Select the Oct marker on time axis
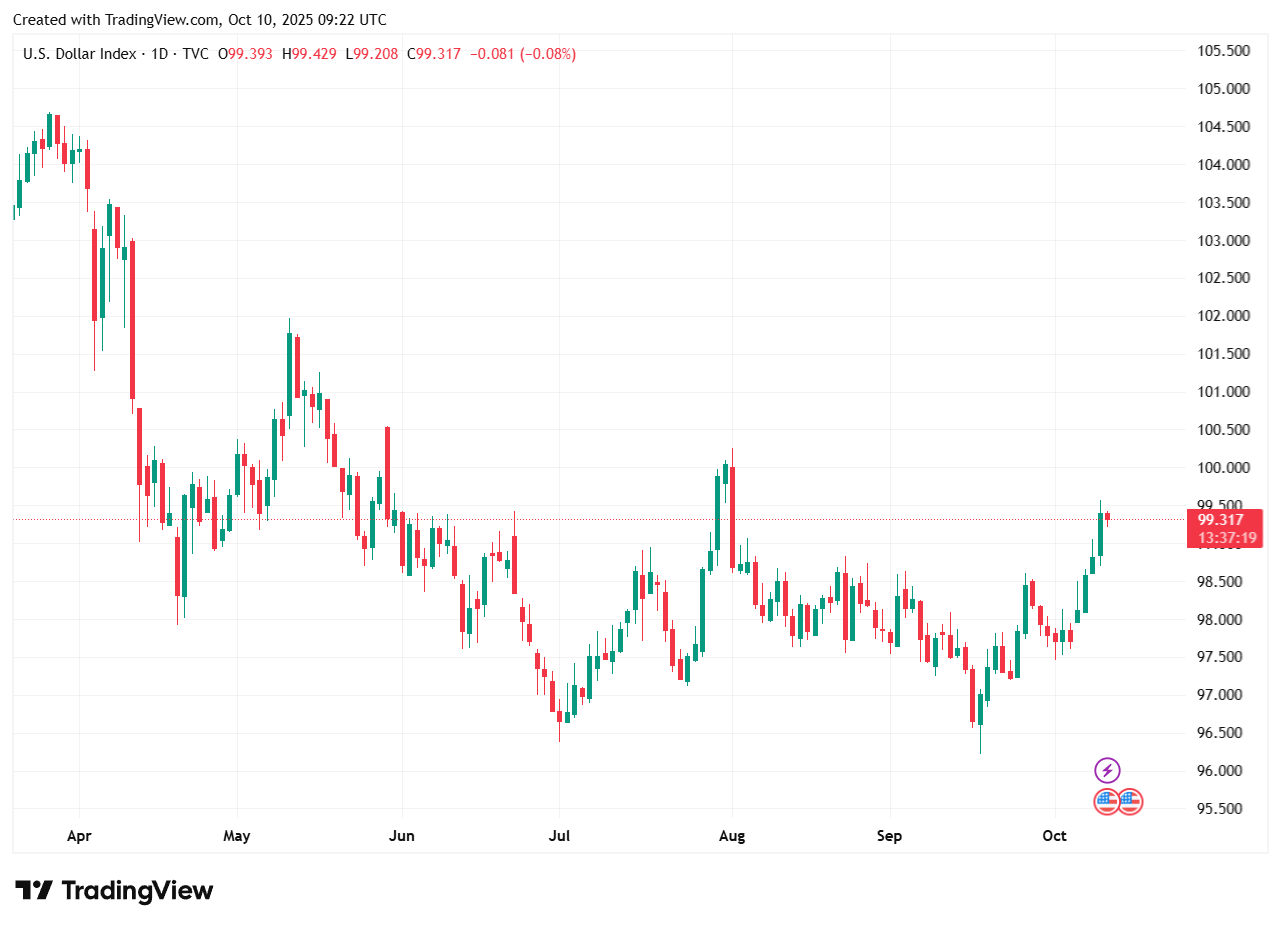Screen dimensions: 1281x928 click(1055, 835)
